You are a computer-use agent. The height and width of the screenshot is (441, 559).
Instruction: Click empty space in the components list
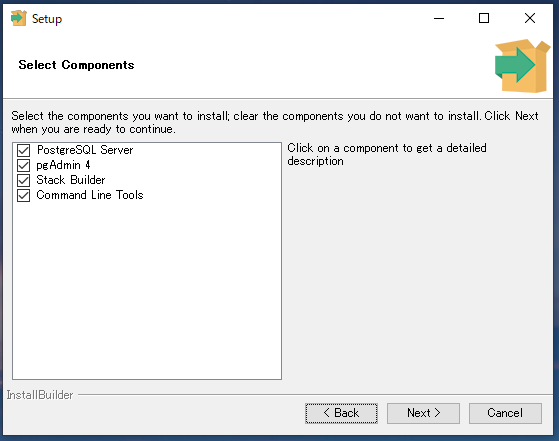[x=147, y=289]
